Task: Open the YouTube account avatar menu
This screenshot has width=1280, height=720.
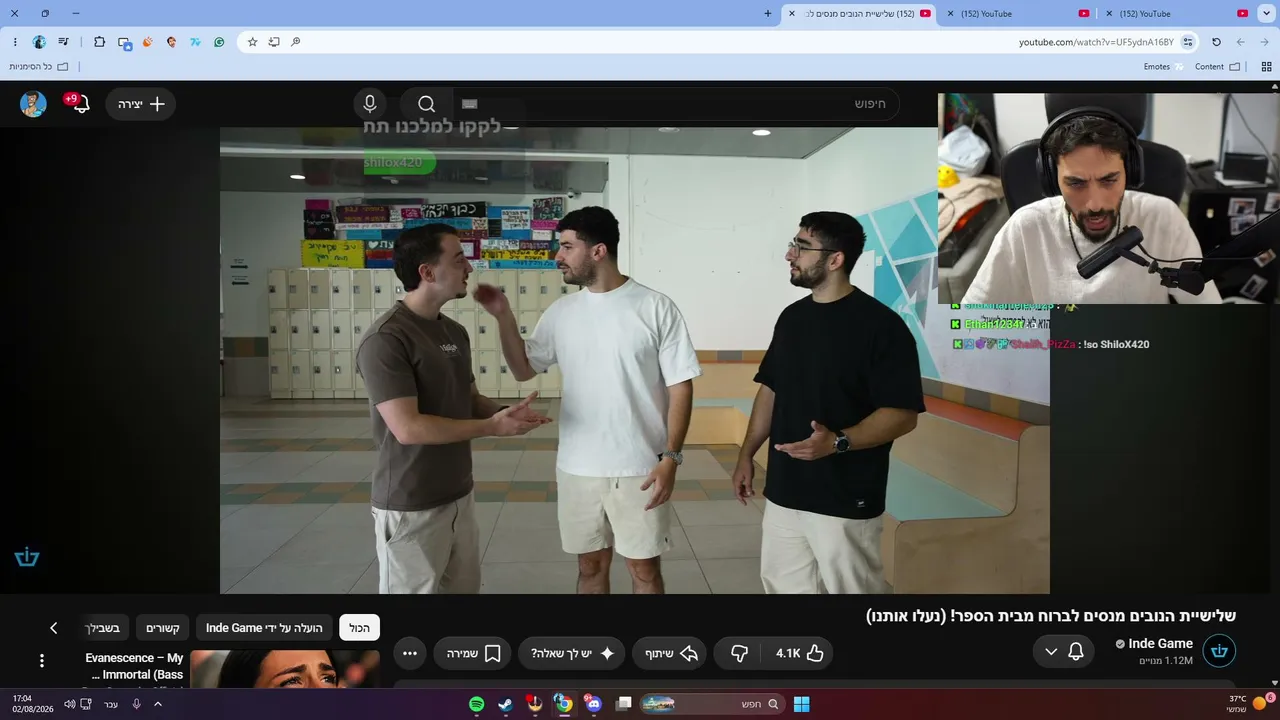Action: 33,104
